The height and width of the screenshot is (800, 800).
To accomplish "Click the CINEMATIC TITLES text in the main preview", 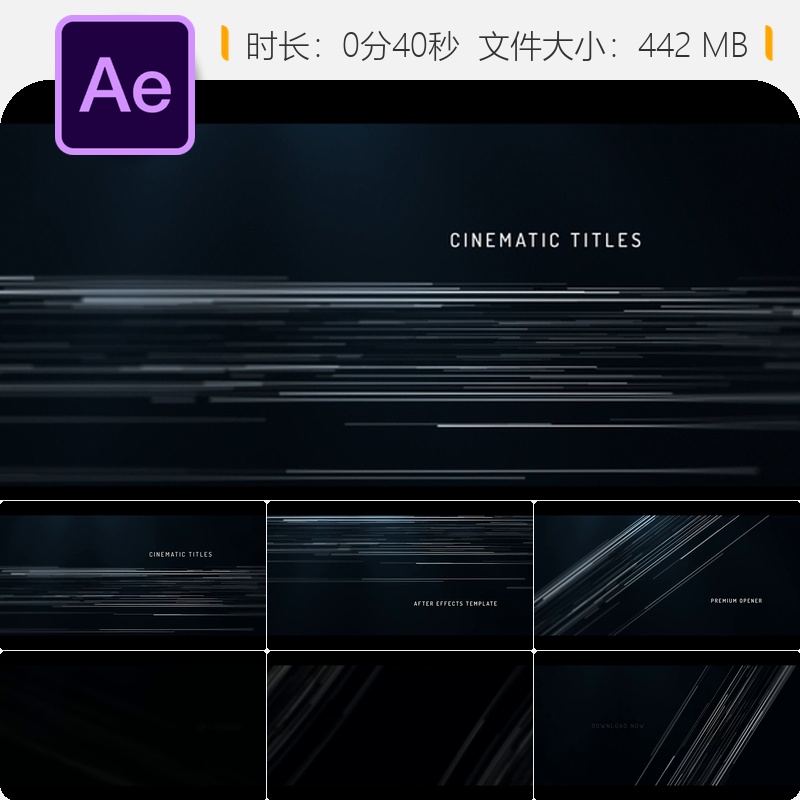I will pyautogui.click(x=545, y=240).
